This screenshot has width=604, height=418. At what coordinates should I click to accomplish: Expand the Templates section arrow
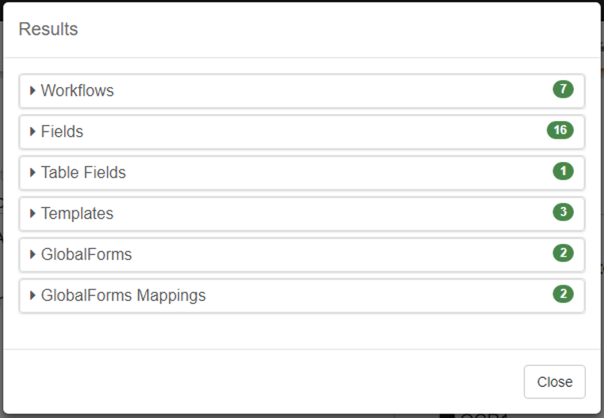33,213
